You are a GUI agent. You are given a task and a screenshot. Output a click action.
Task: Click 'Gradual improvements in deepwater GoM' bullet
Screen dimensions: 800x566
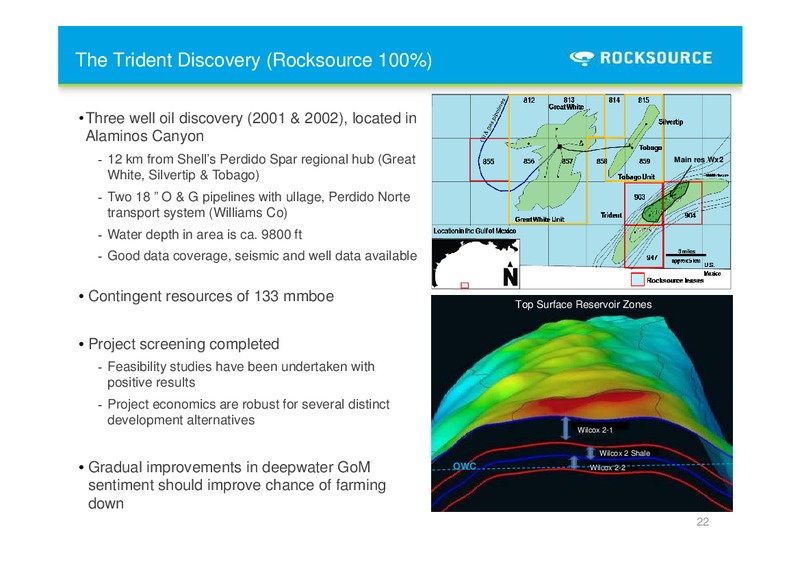(232, 485)
